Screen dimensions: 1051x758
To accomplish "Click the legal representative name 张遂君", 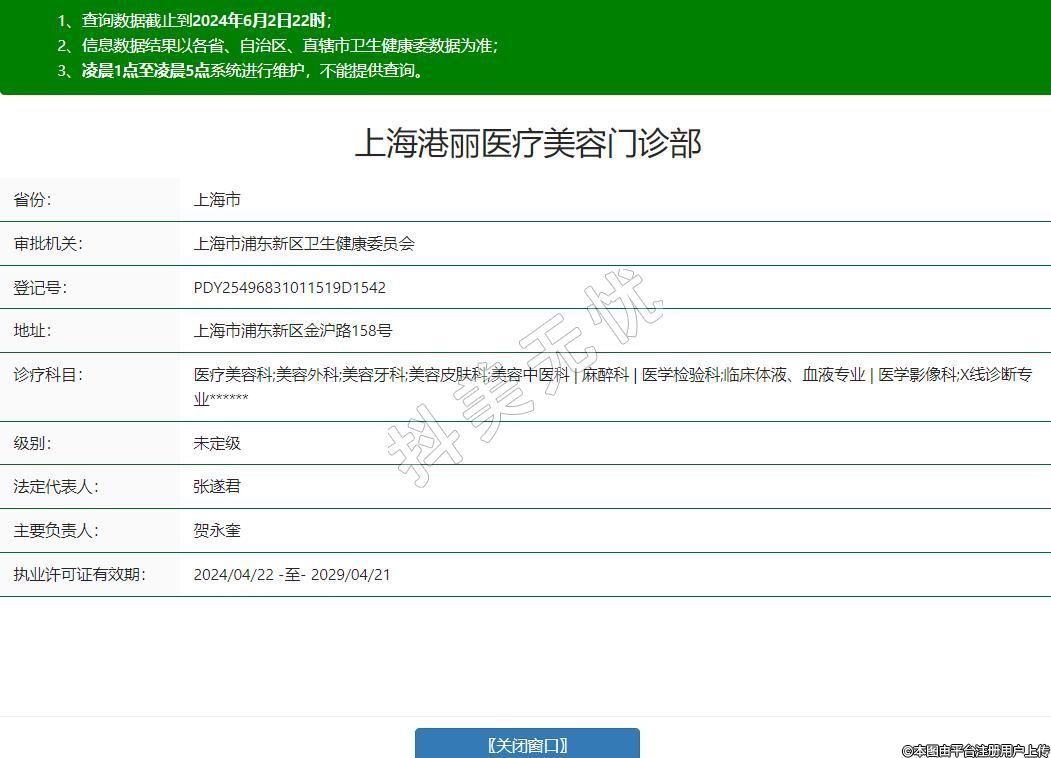I will (x=217, y=487).
